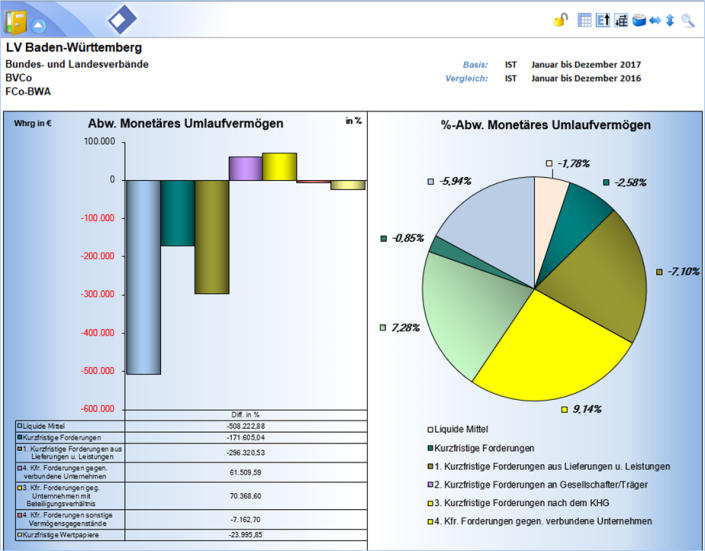Toggle the yellow padlock unlock icon
705x551 pixels.
point(561,20)
